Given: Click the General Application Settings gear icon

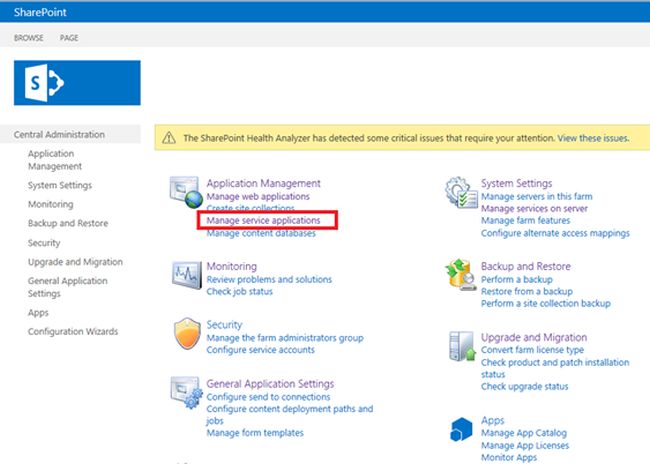Looking at the screenshot, I should 187,392.
